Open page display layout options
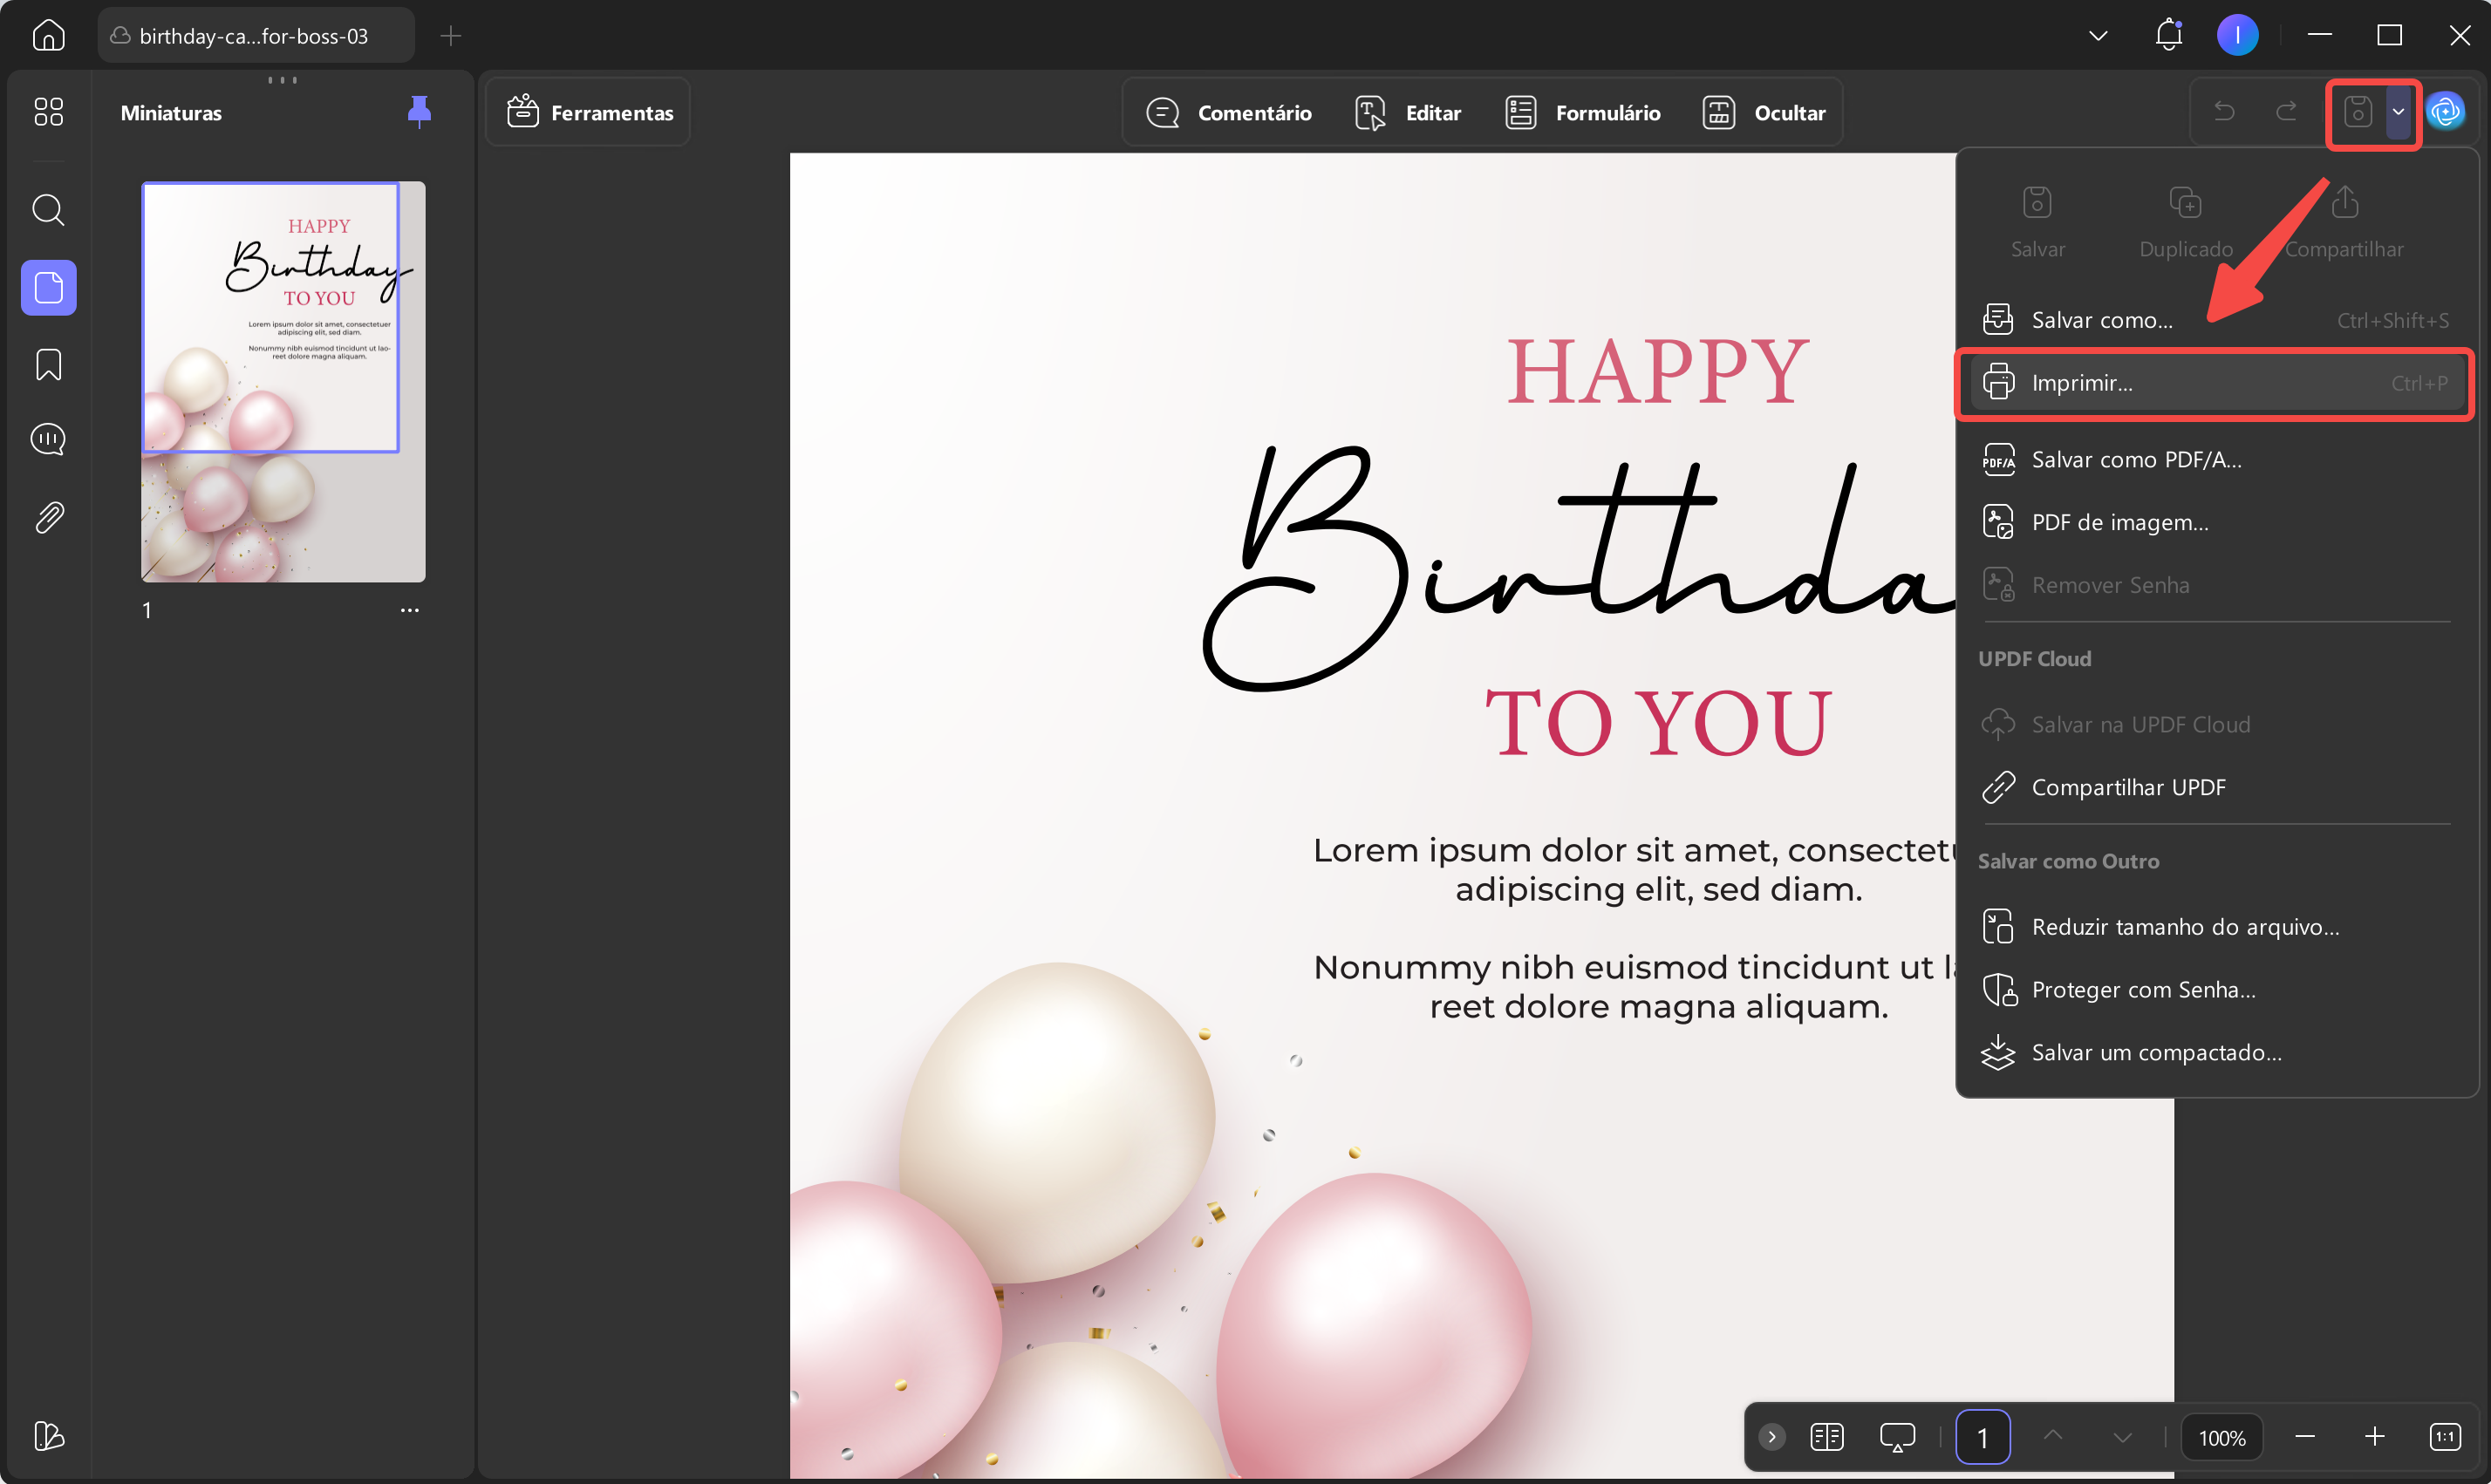This screenshot has height=1484, width=2491. point(1827,1437)
